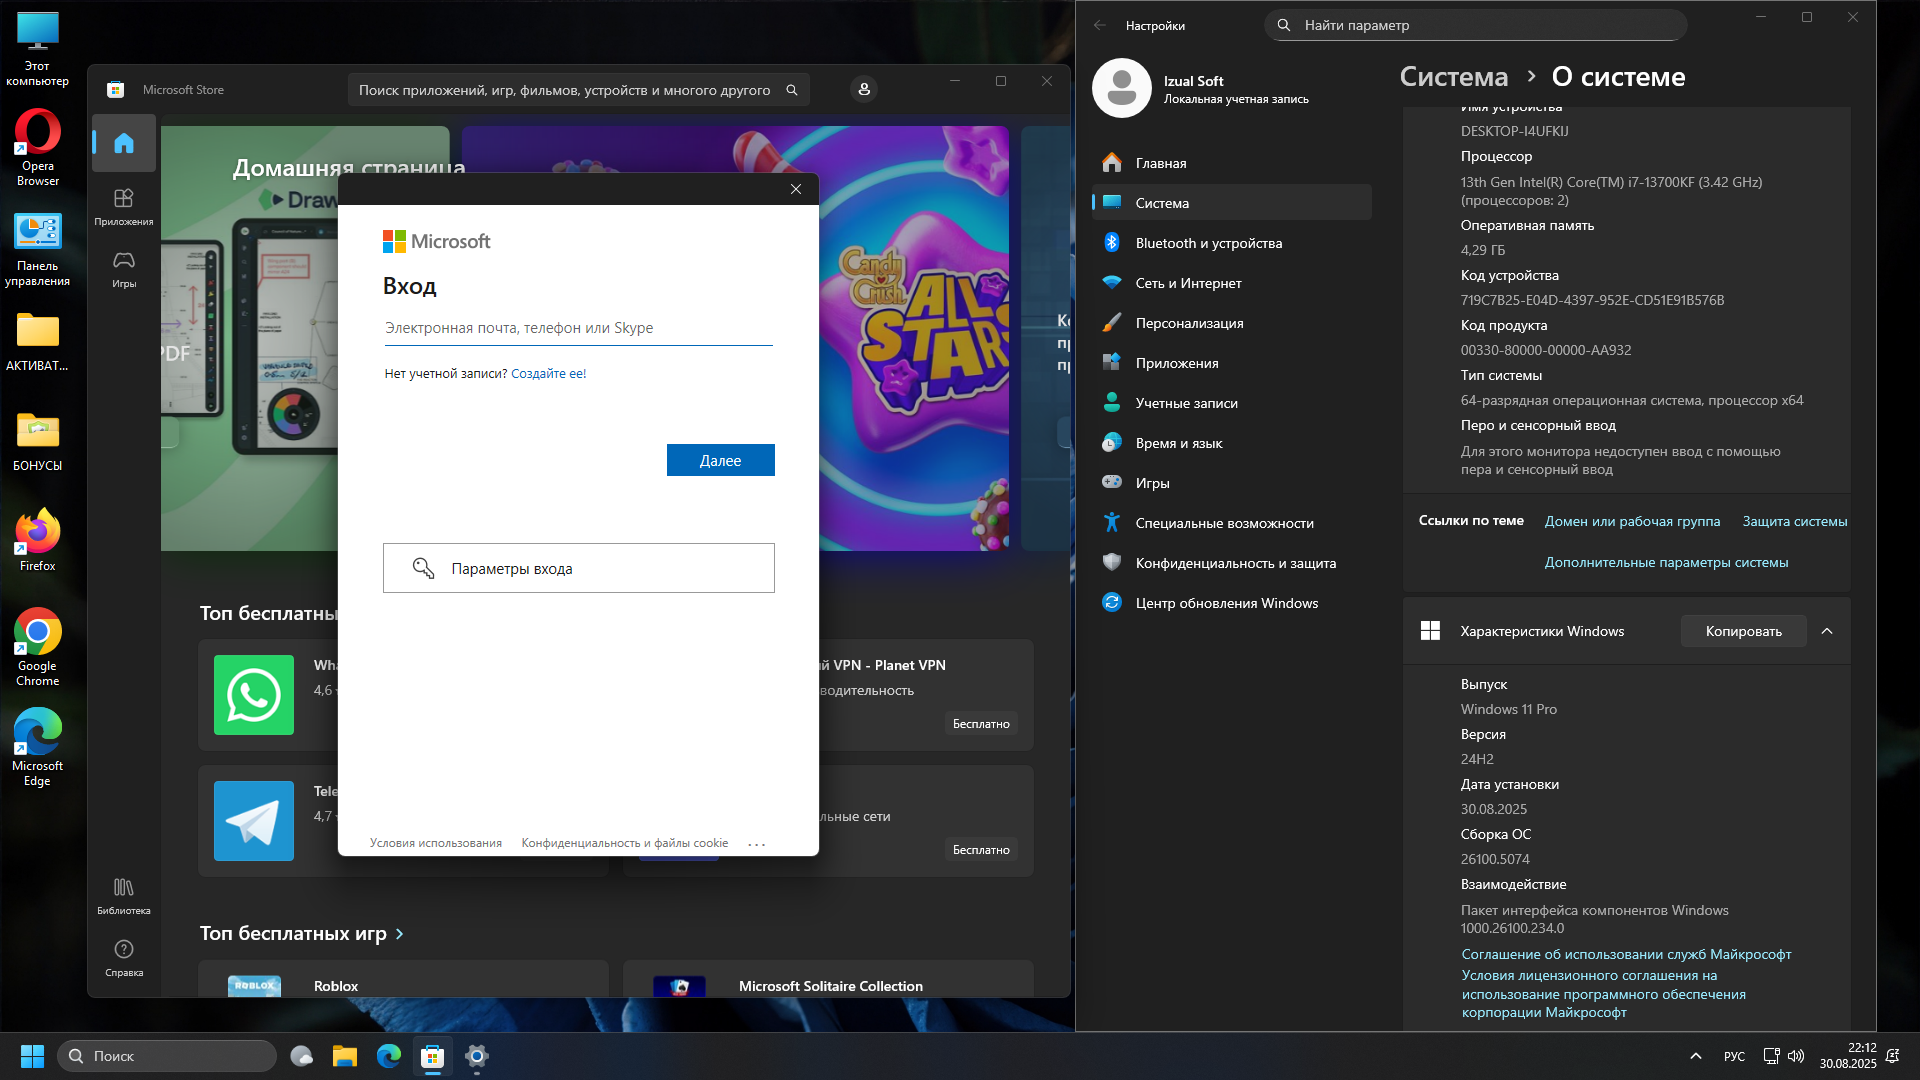Image resolution: width=1920 pixels, height=1080 pixels.
Task: Click the taskbar 'Поиск' search box
Action: pos(167,1056)
